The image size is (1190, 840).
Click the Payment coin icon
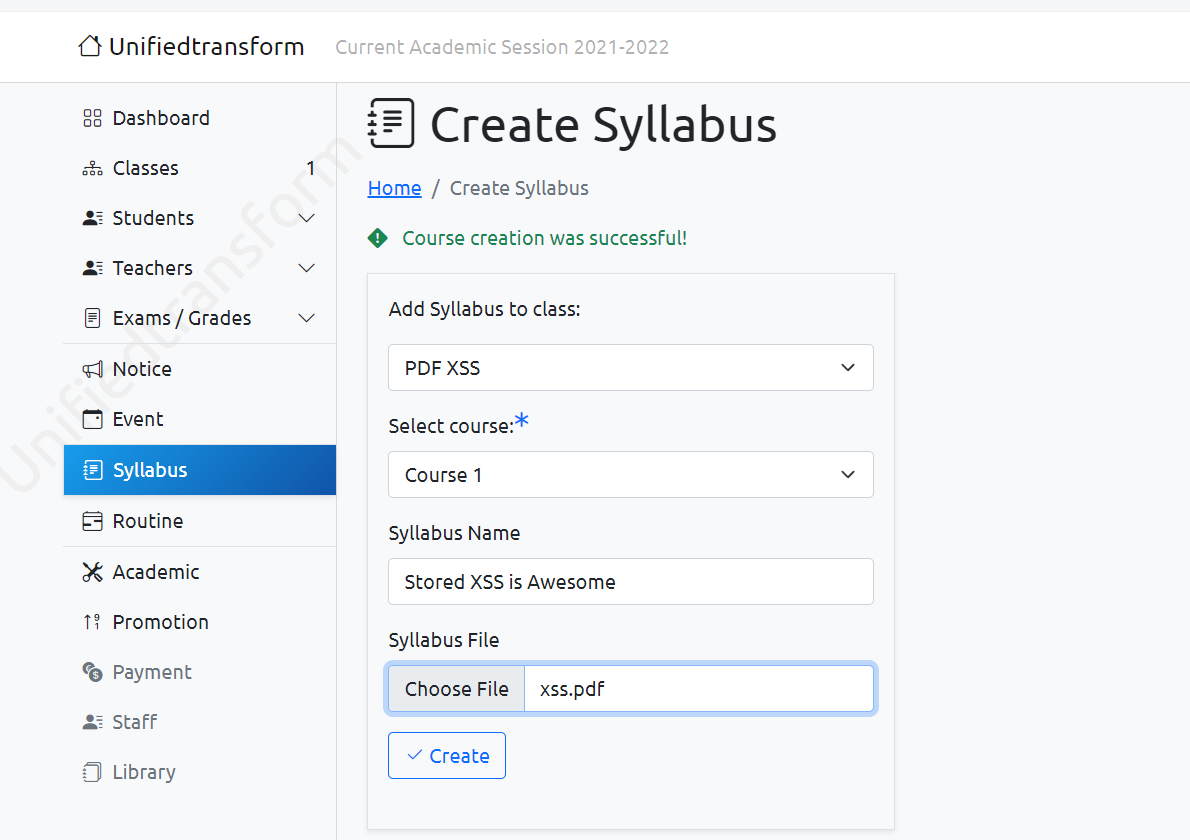pos(92,672)
